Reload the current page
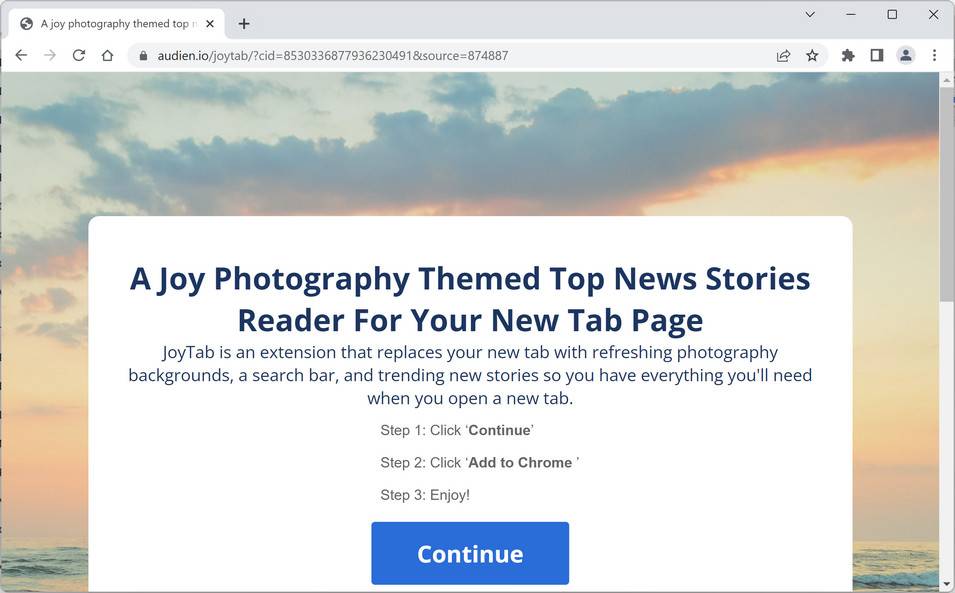Viewport: 955px width, 593px height. click(x=79, y=55)
